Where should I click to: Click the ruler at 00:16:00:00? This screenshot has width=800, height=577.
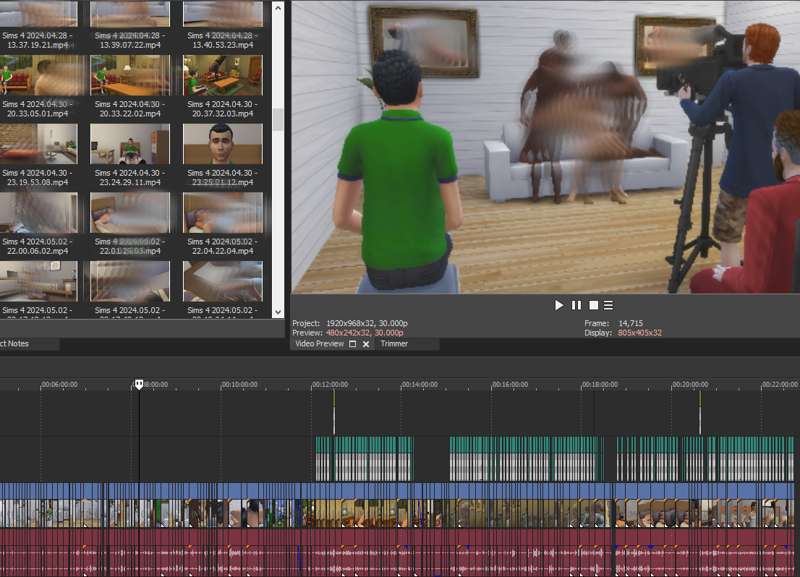(510, 384)
